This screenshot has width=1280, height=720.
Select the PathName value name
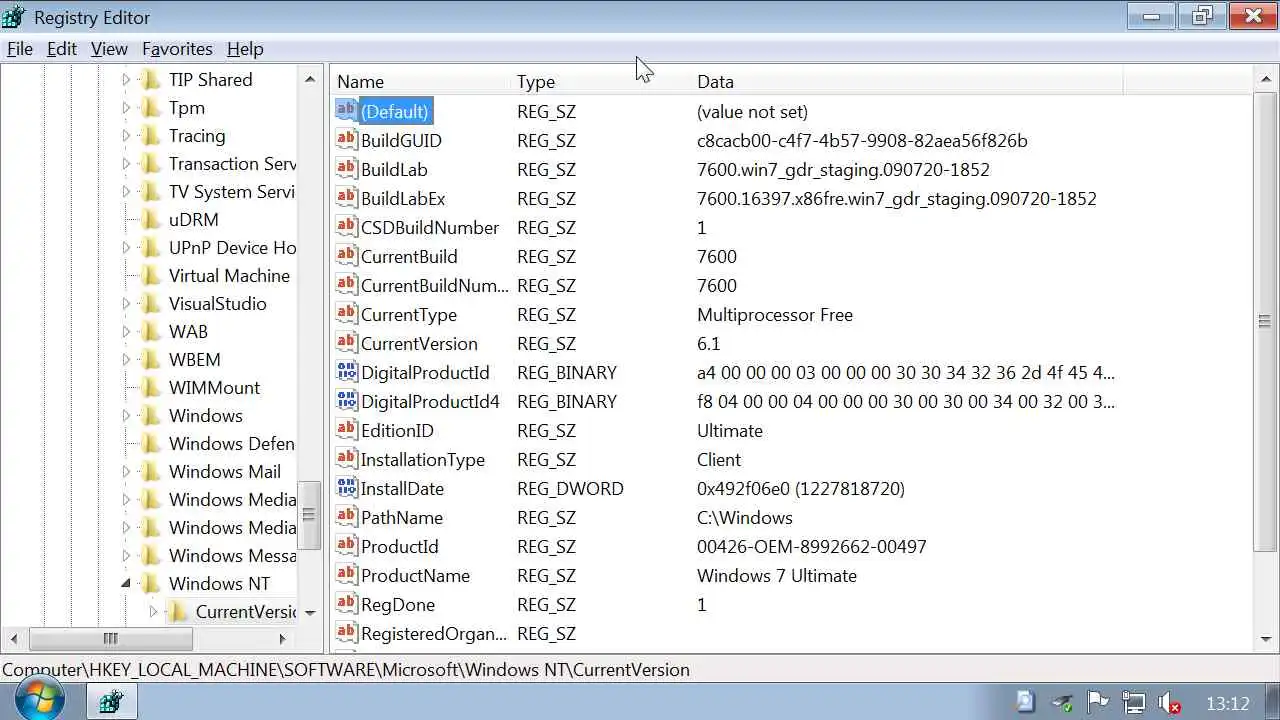402,517
